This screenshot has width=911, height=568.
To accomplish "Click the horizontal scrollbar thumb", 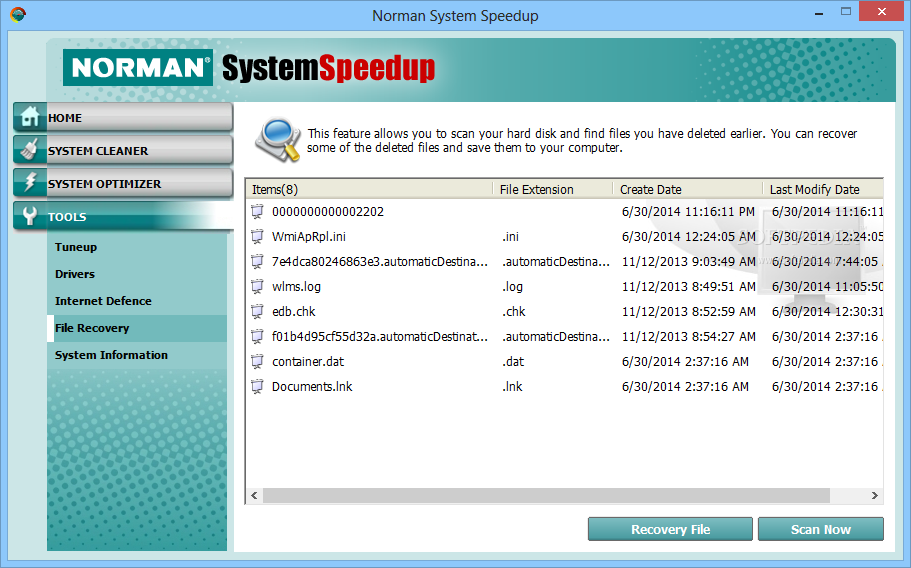I will click(546, 495).
